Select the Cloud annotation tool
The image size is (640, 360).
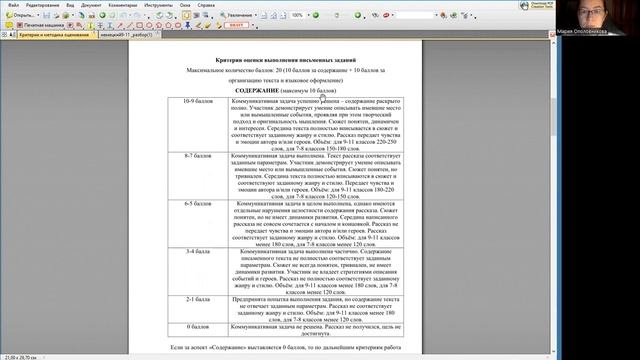click(178, 25)
